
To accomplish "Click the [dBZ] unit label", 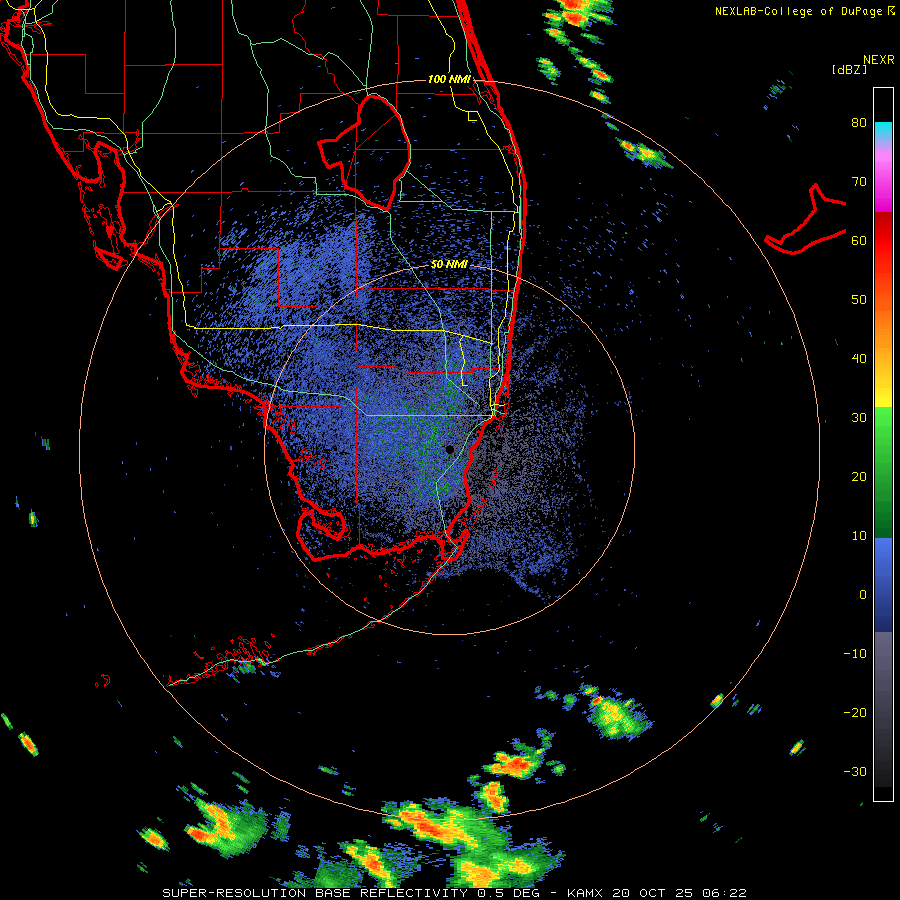I will [849, 69].
